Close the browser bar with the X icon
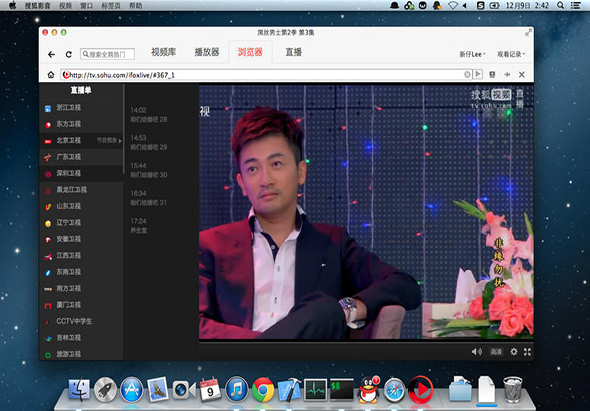590x411 pixels. [522, 75]
